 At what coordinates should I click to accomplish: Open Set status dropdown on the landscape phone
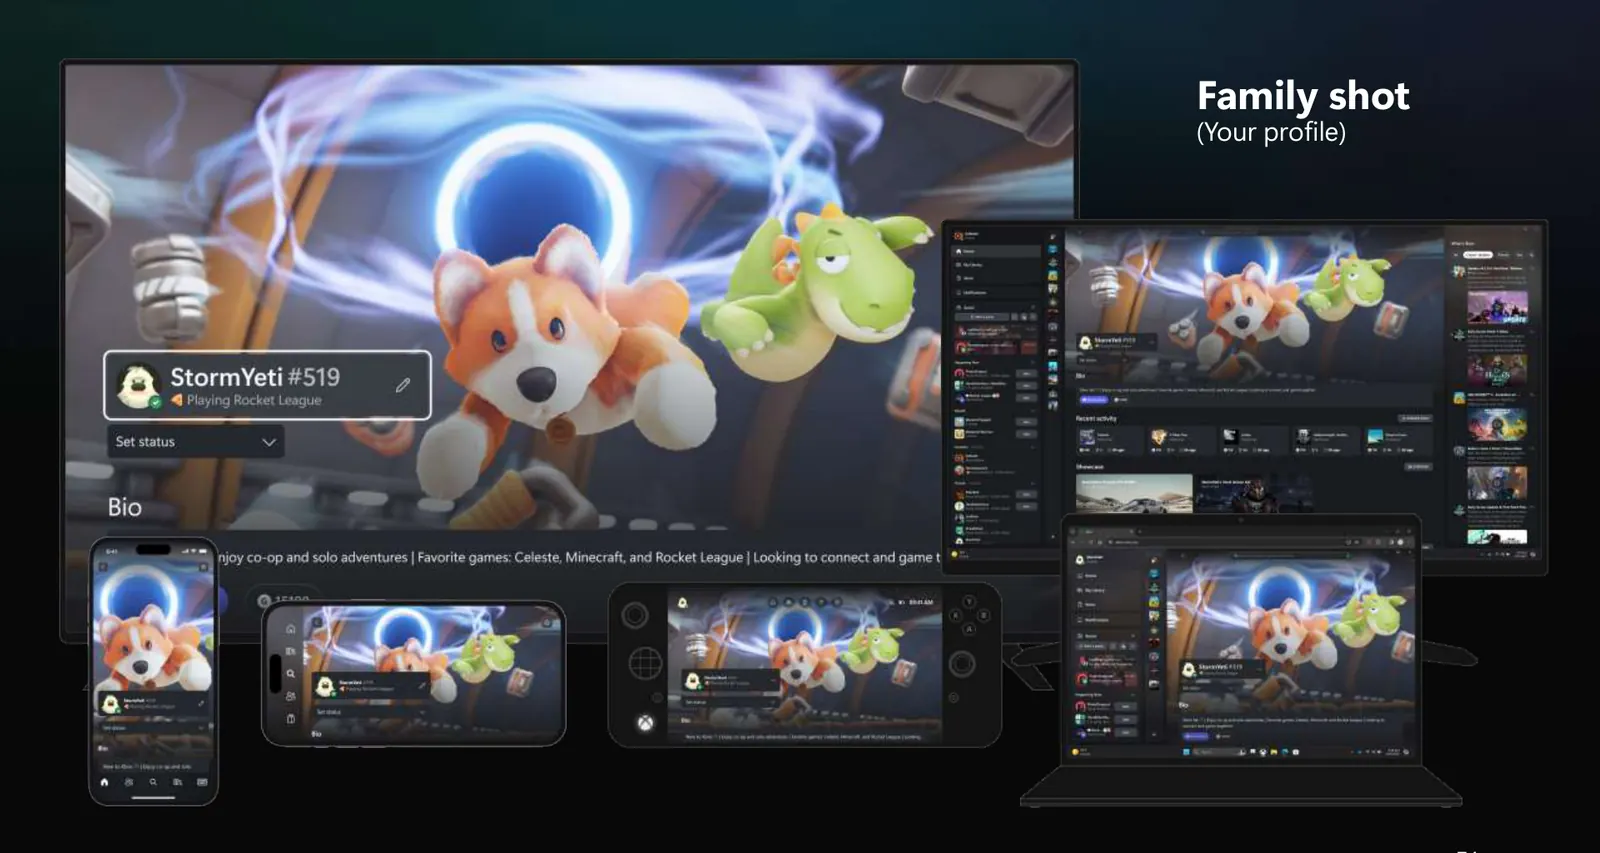pyautogui.click(x=370, y=712)
